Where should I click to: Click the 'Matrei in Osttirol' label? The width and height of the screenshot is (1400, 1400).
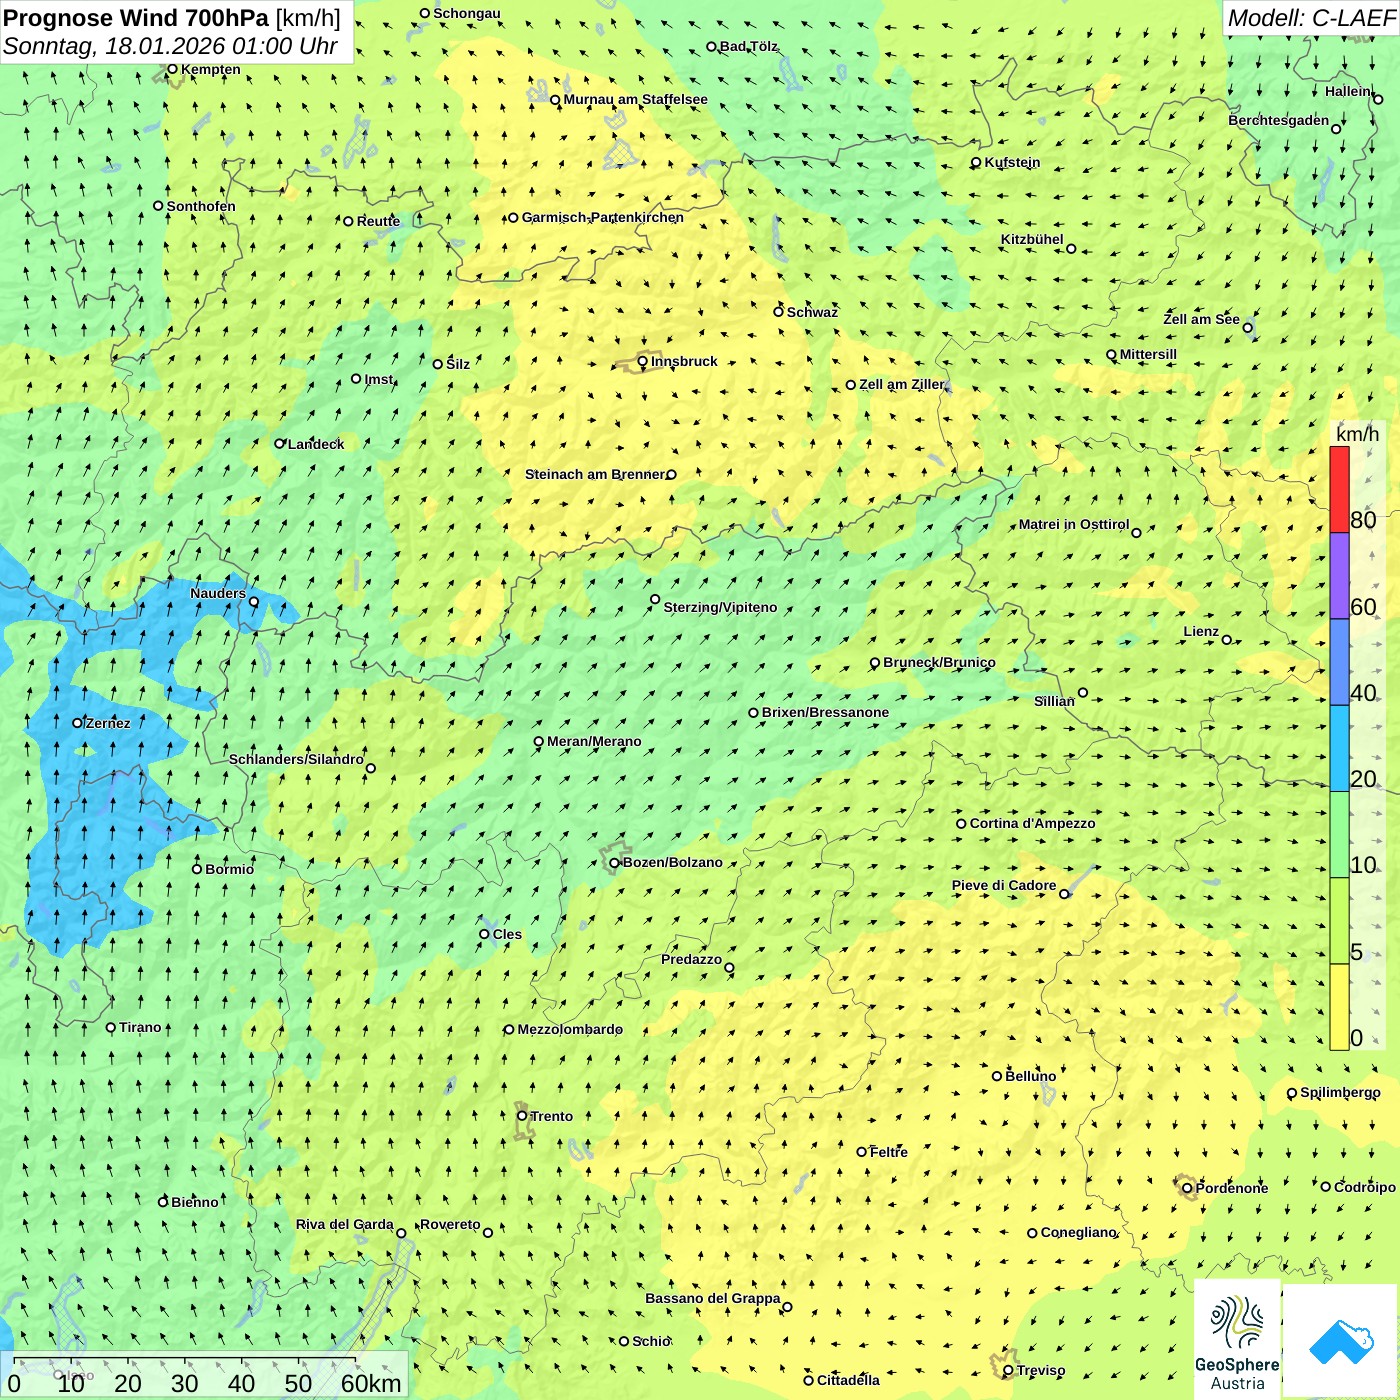coord(1074,524)
